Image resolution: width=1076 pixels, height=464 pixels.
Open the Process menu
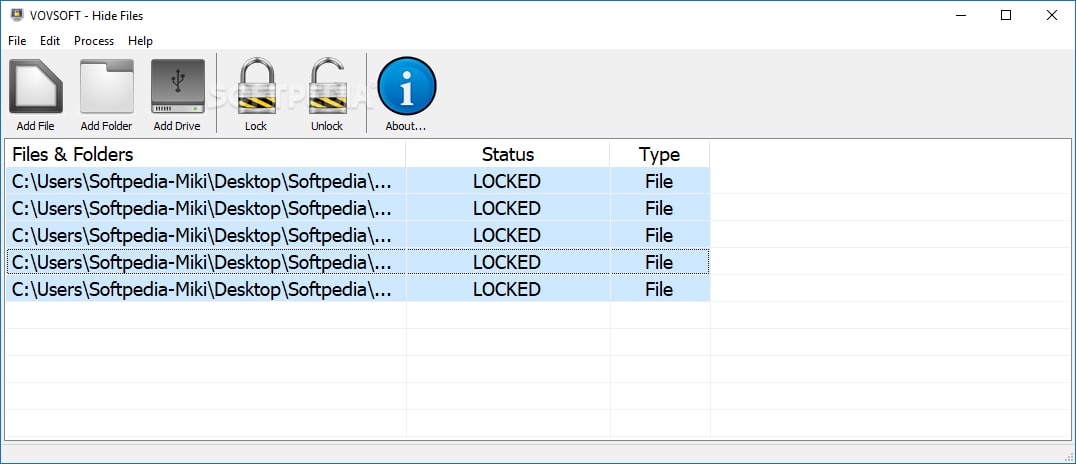[94, 41]
